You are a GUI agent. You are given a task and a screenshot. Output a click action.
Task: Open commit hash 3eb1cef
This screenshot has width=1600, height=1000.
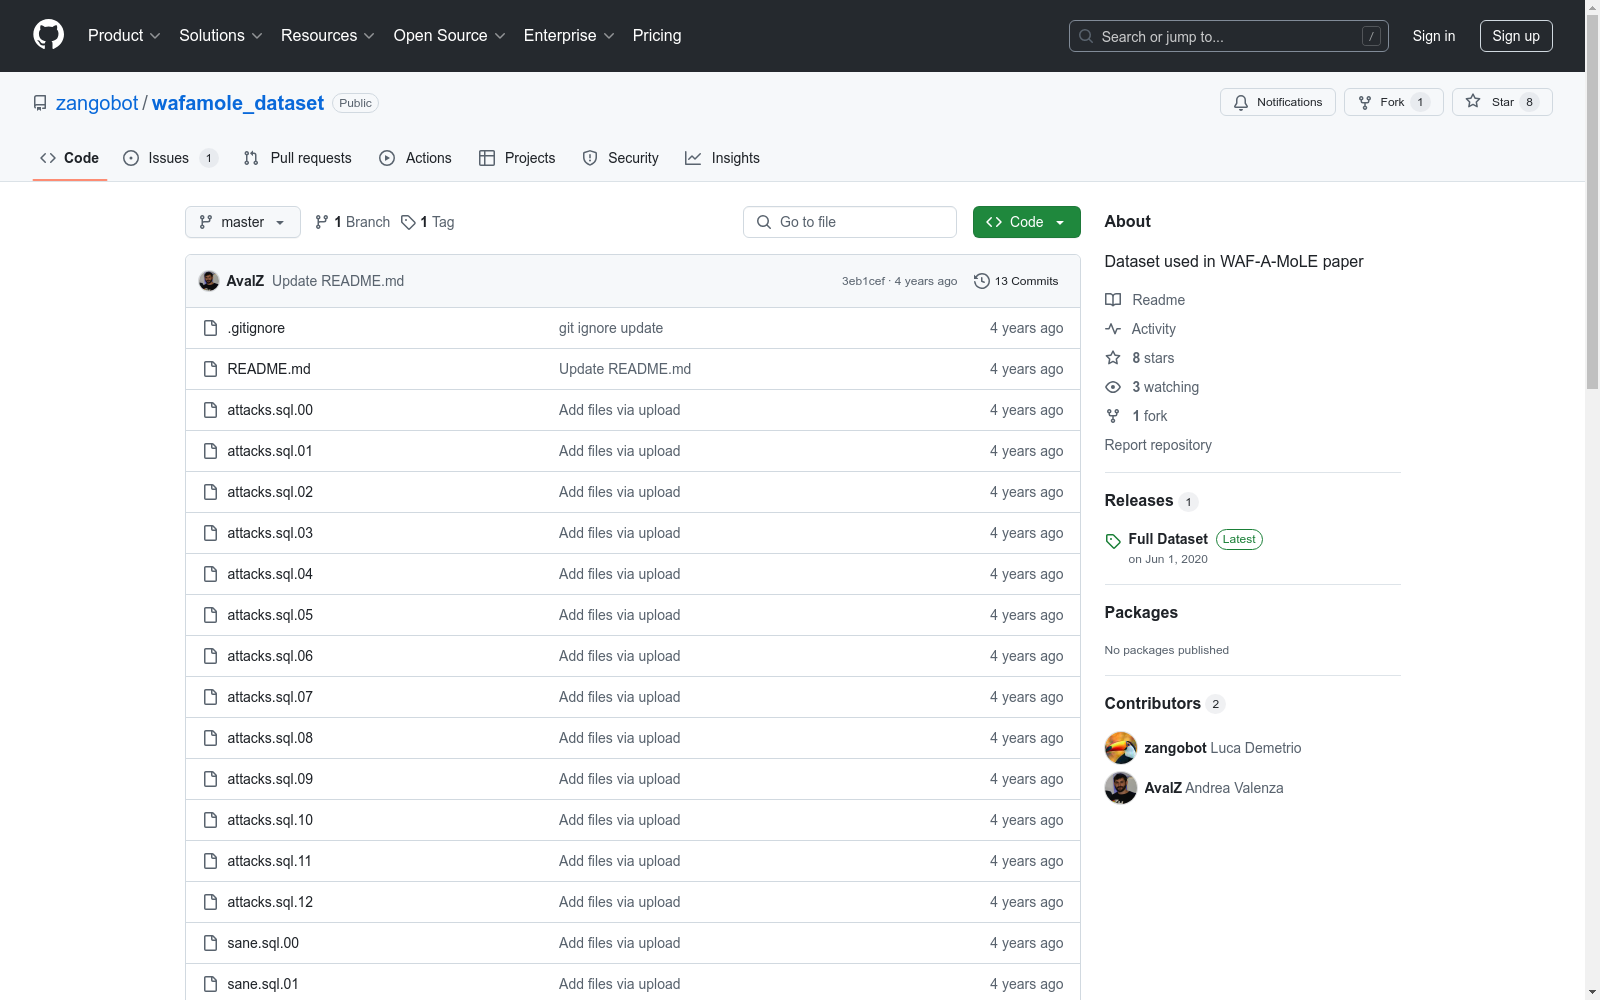point(863,281)
